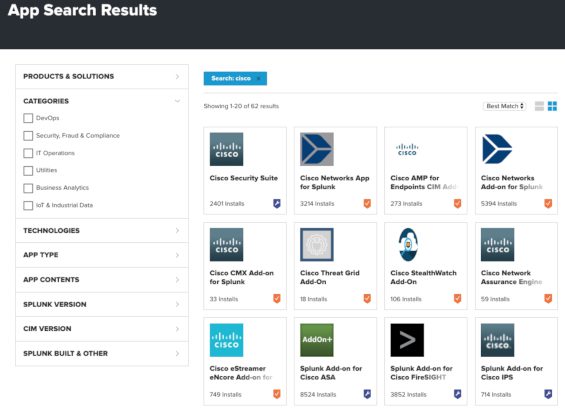This screenshot has height=413, width=565.
Task: Collapse the Categories section
Action: tap(102, 101)
